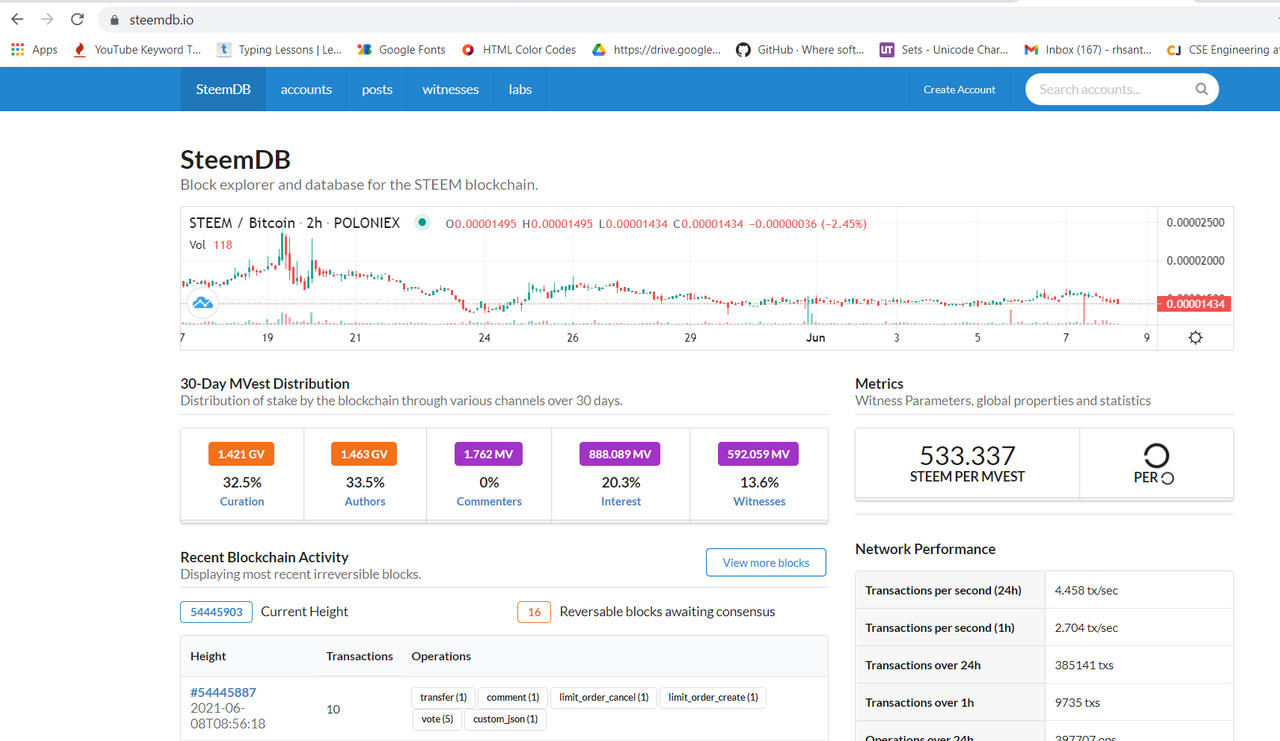Focus the Search accounts input field
The image size is (1280, 741).
[1121, 89]
